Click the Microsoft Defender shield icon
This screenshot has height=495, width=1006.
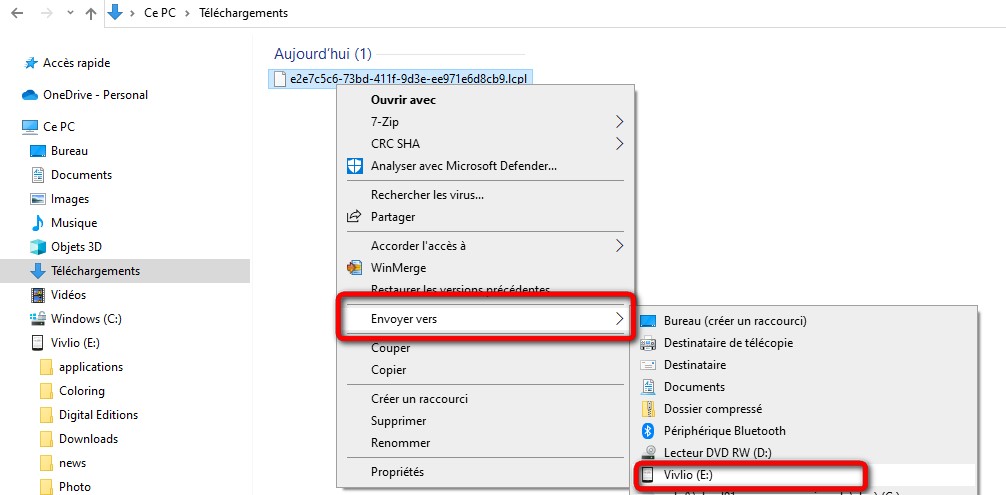coord(354,165)
